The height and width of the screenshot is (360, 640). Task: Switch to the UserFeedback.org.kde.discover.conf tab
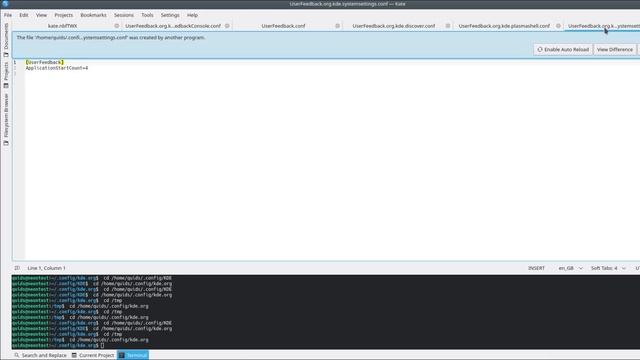(393, 26)
